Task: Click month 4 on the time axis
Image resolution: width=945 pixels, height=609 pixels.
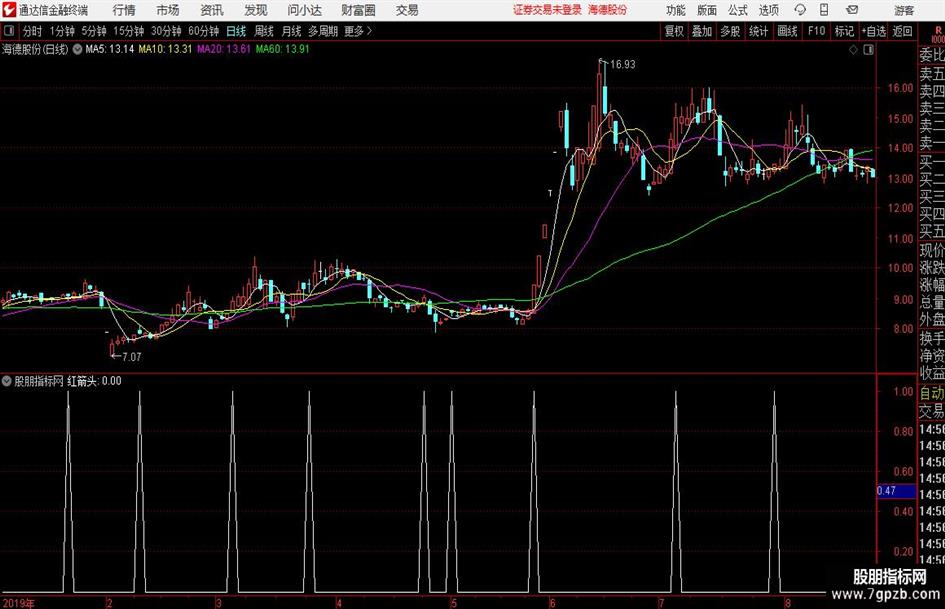Action: point(339,603)
